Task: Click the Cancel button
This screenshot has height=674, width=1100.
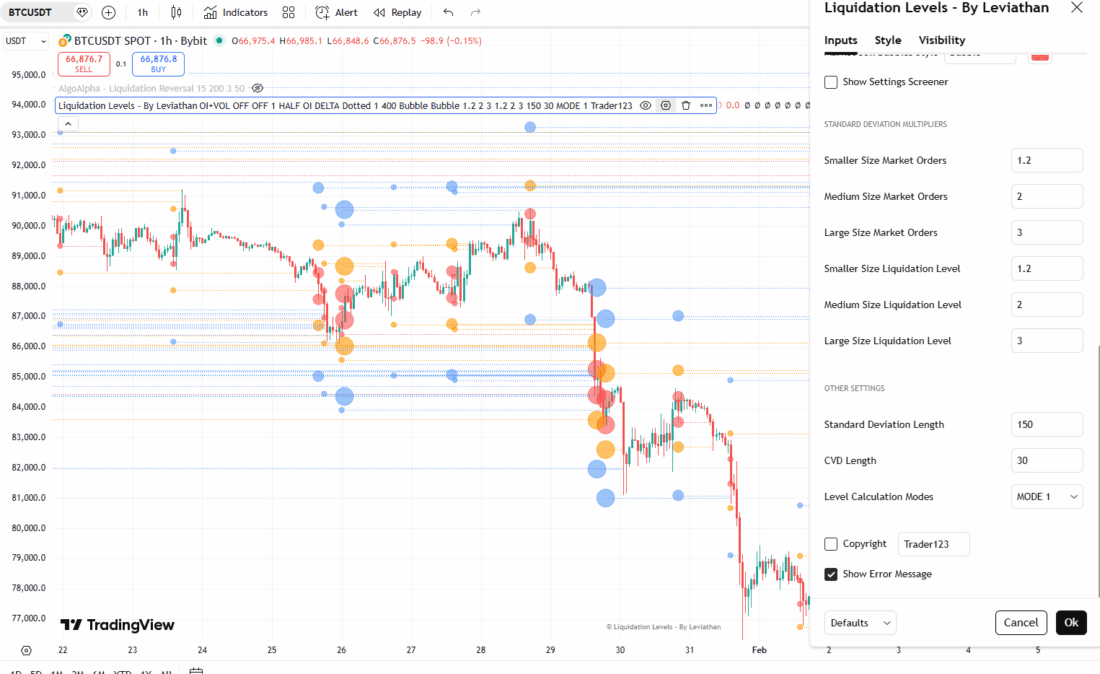Action: click(x=1021, y=623)
